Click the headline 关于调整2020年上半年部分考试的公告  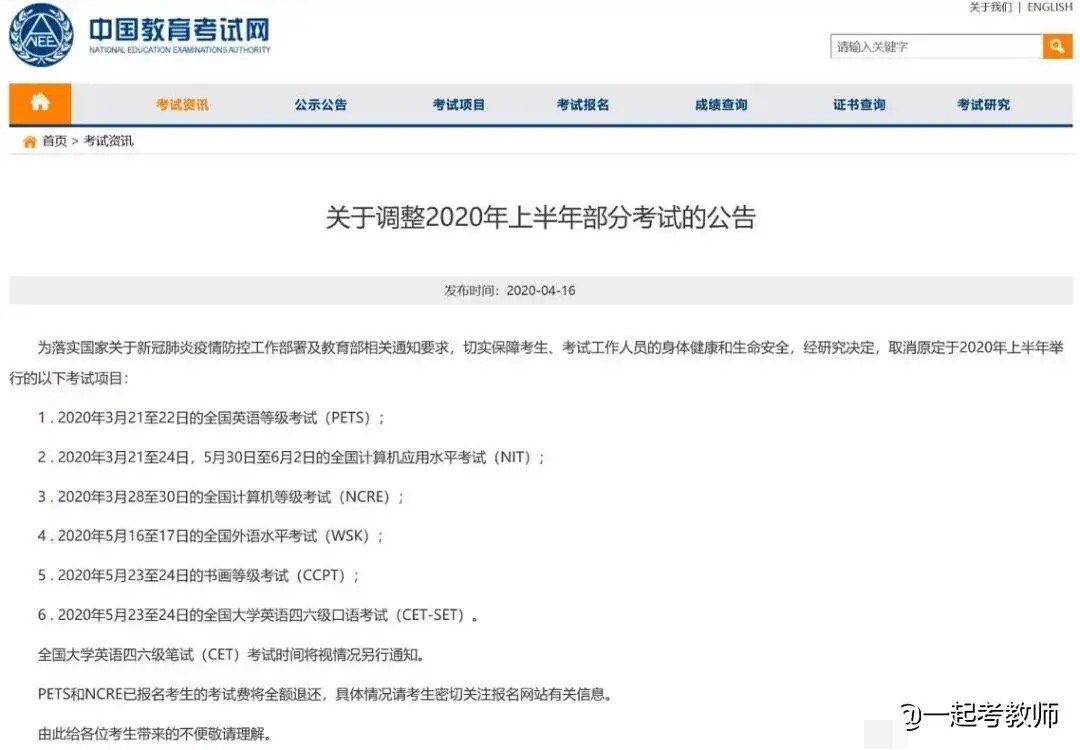pos(541,218)
